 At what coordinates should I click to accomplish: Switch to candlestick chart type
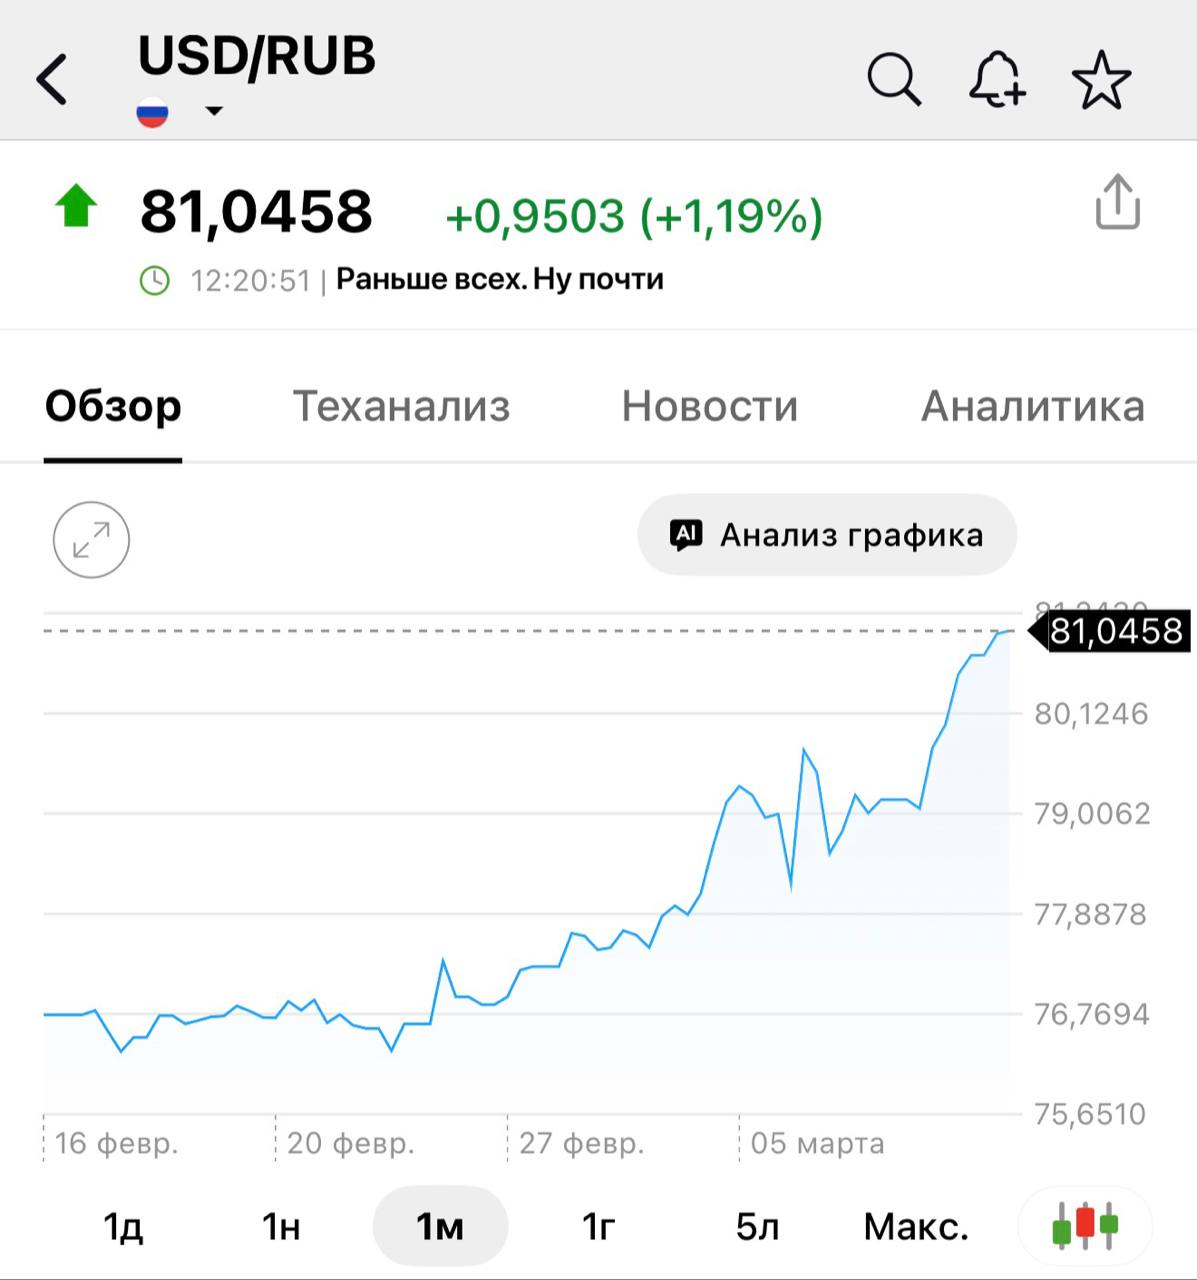(x=1085, y=1225)
